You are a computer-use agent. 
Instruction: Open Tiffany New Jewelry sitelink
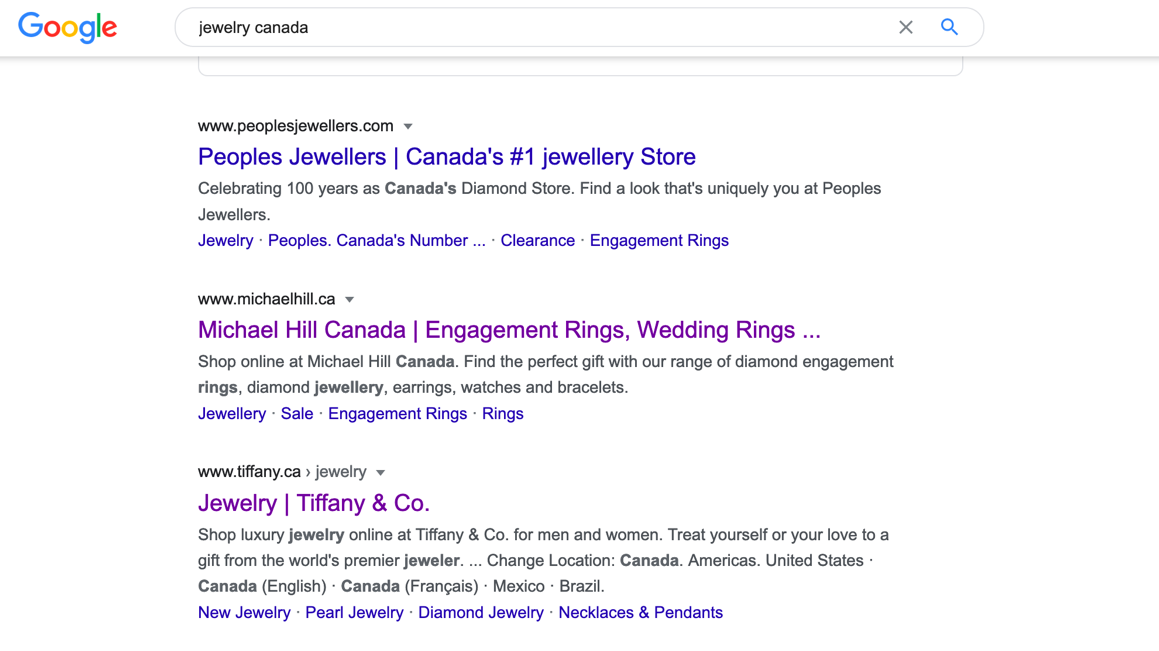244,613
